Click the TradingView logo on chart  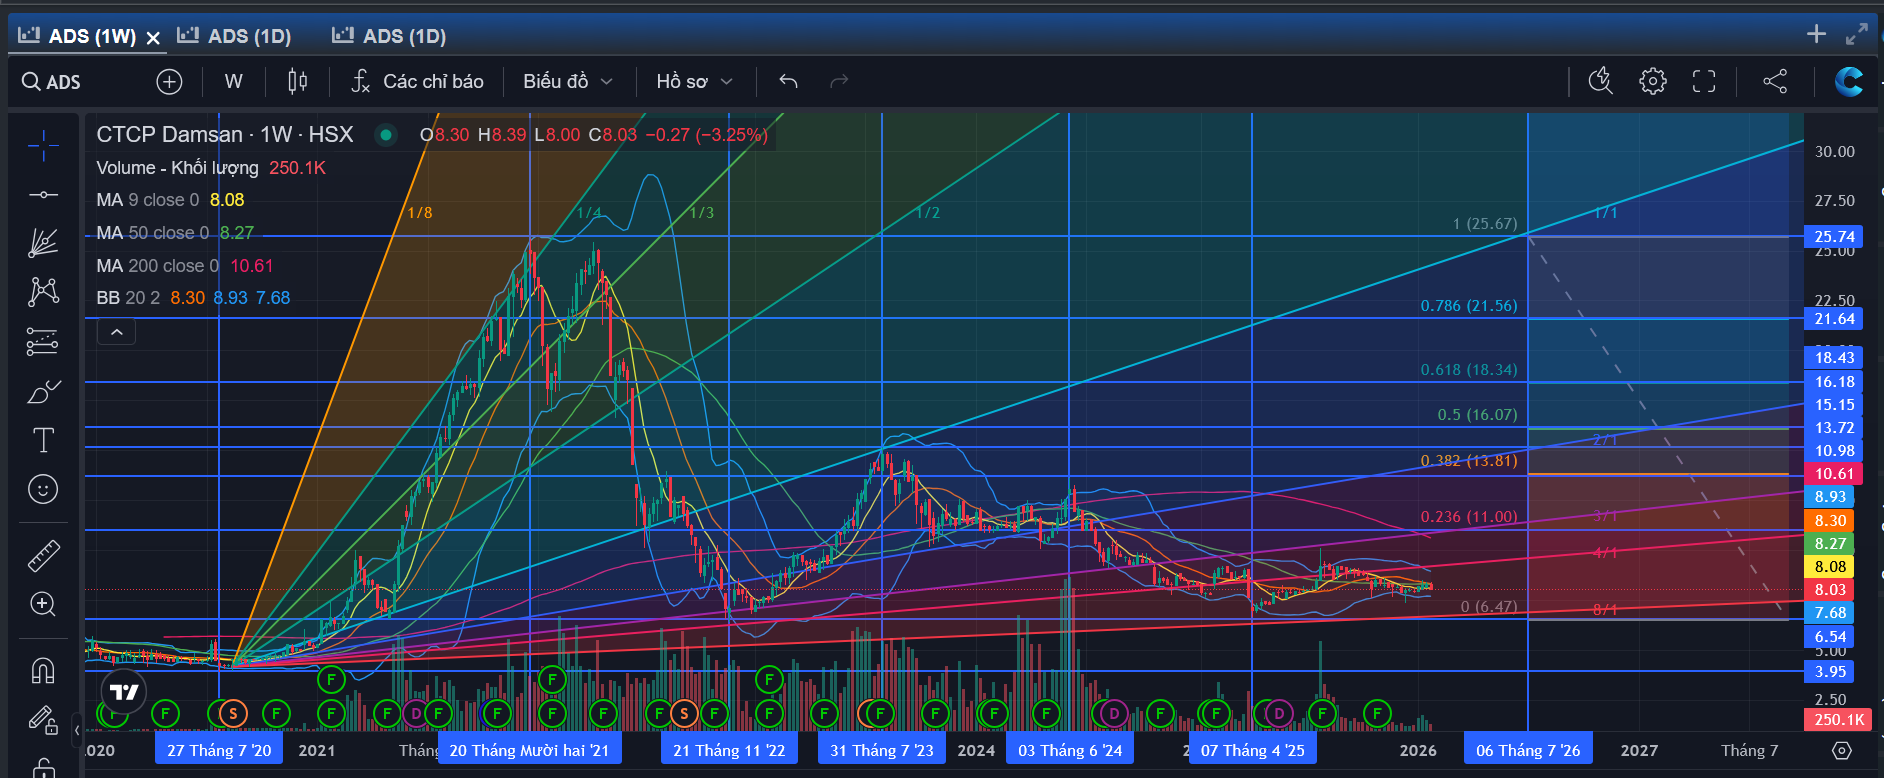tap(124, 691)
